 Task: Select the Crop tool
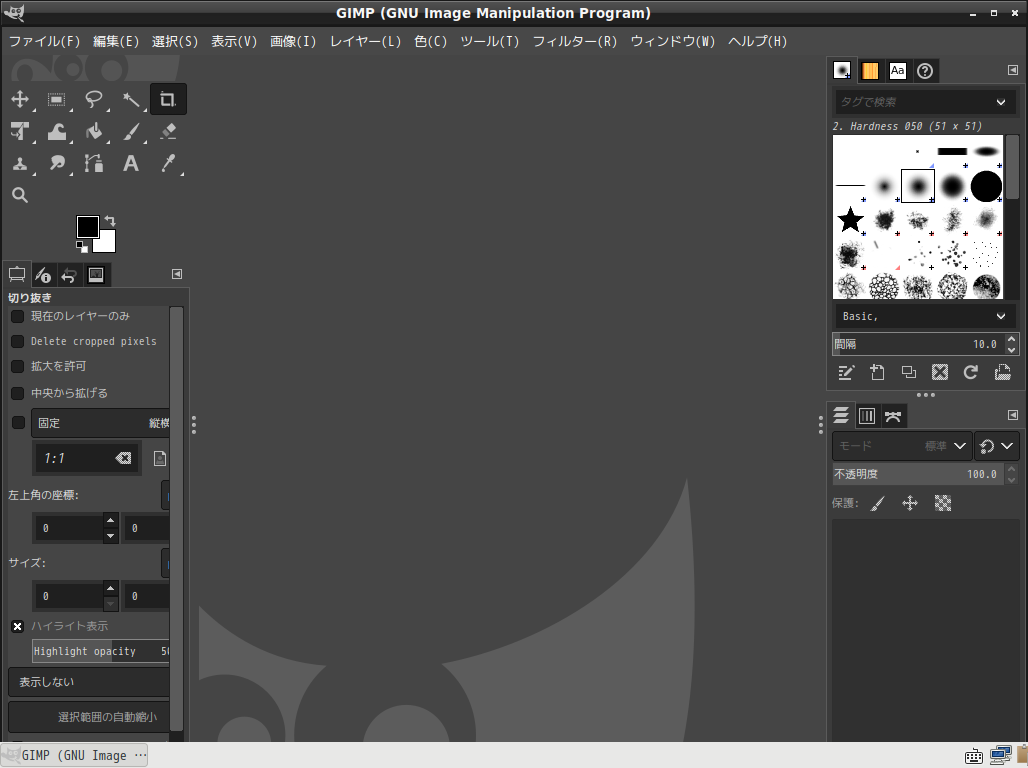[168, 99]
